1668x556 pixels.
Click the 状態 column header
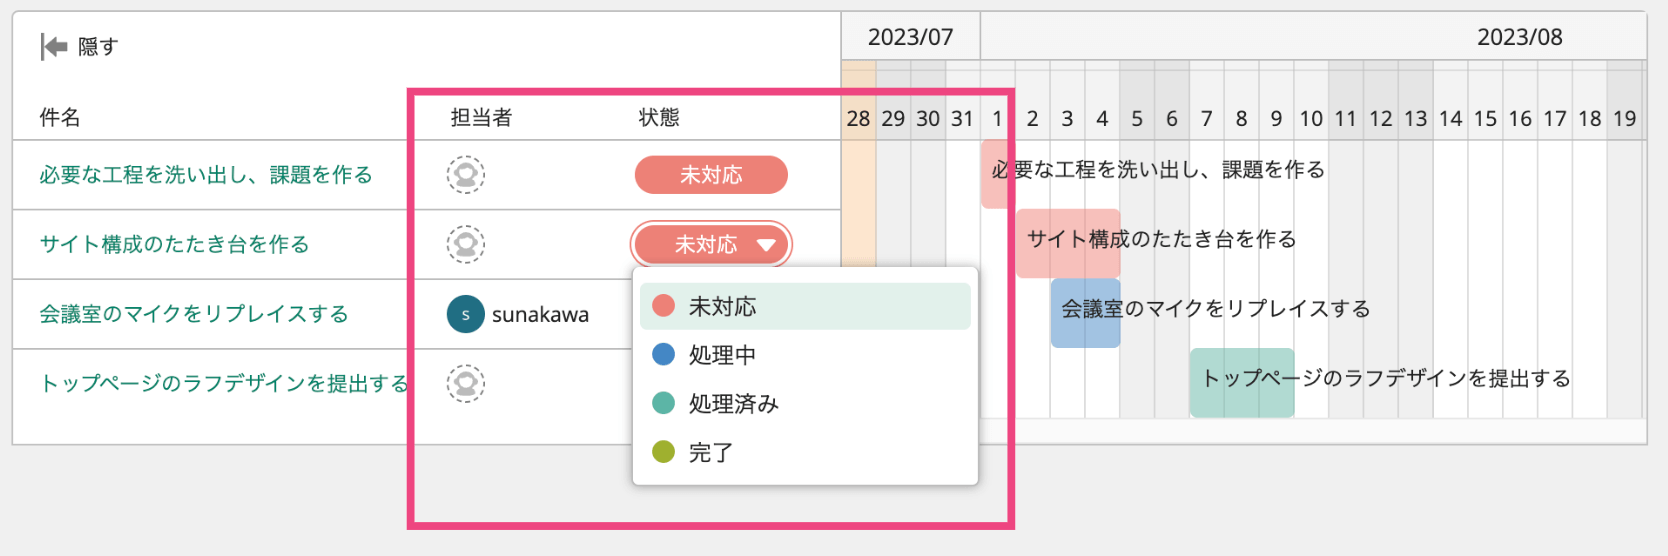[x=659, y=118]
